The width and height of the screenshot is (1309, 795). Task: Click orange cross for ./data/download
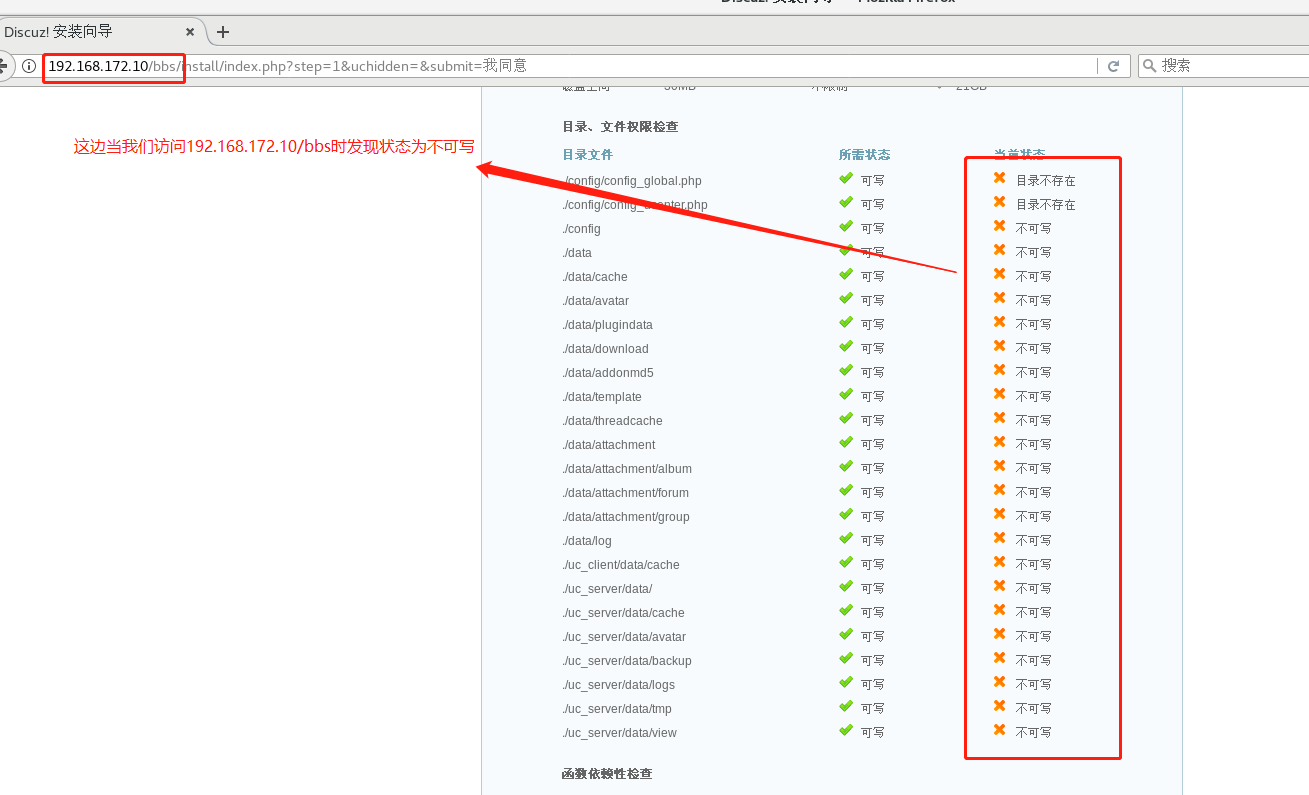coord(999,346)
